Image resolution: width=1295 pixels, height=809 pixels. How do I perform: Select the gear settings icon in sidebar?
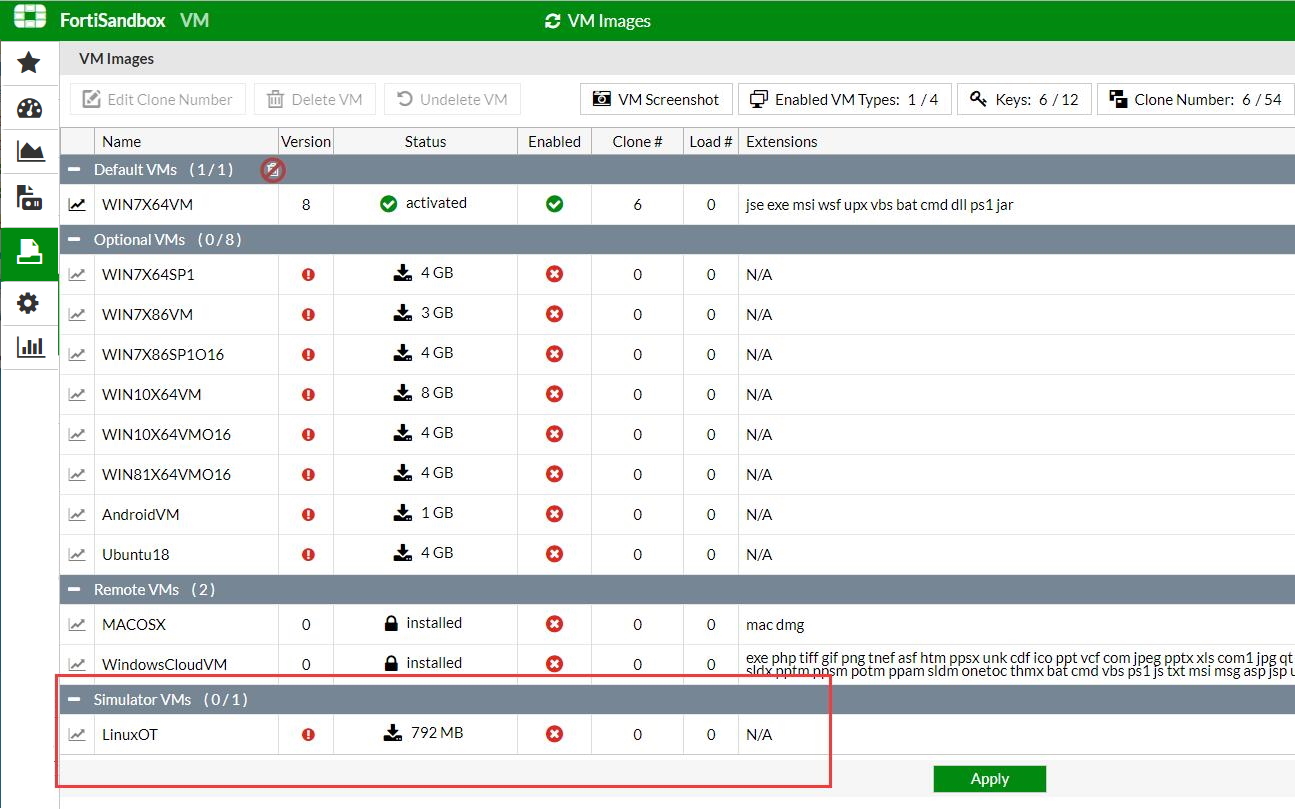(29, 302)
